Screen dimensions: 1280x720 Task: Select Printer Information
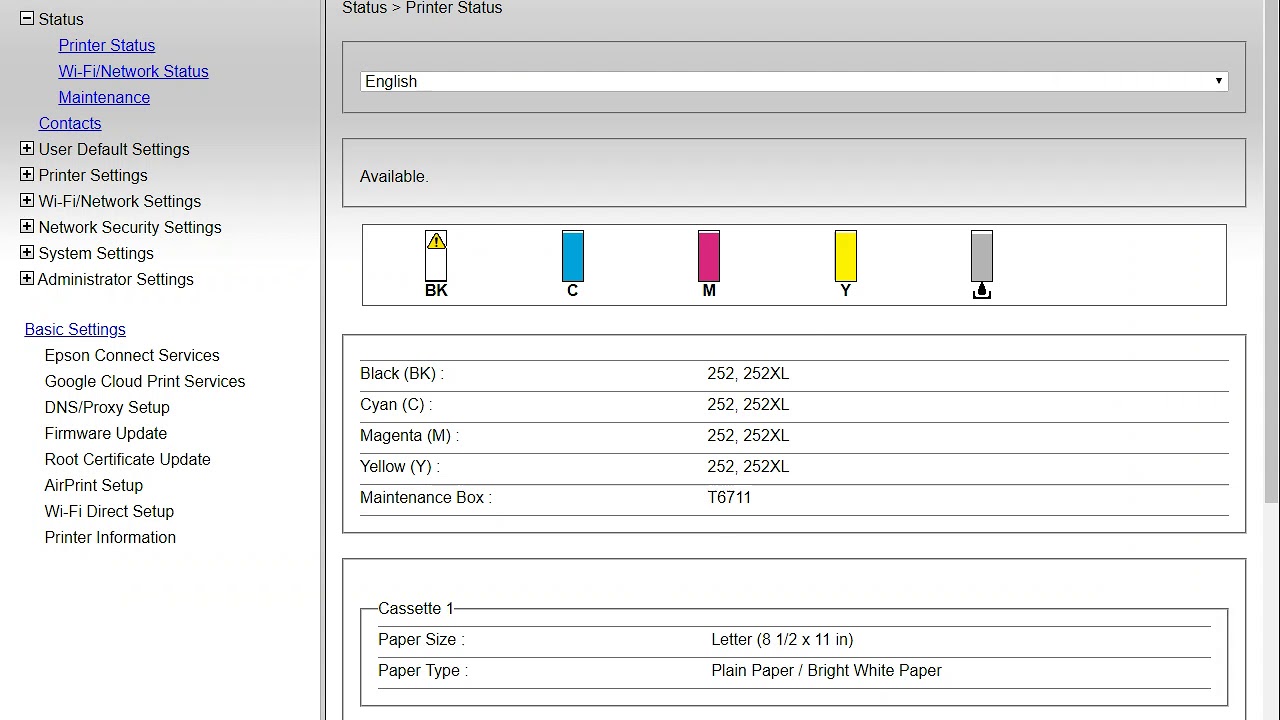[x=110, y=537]
